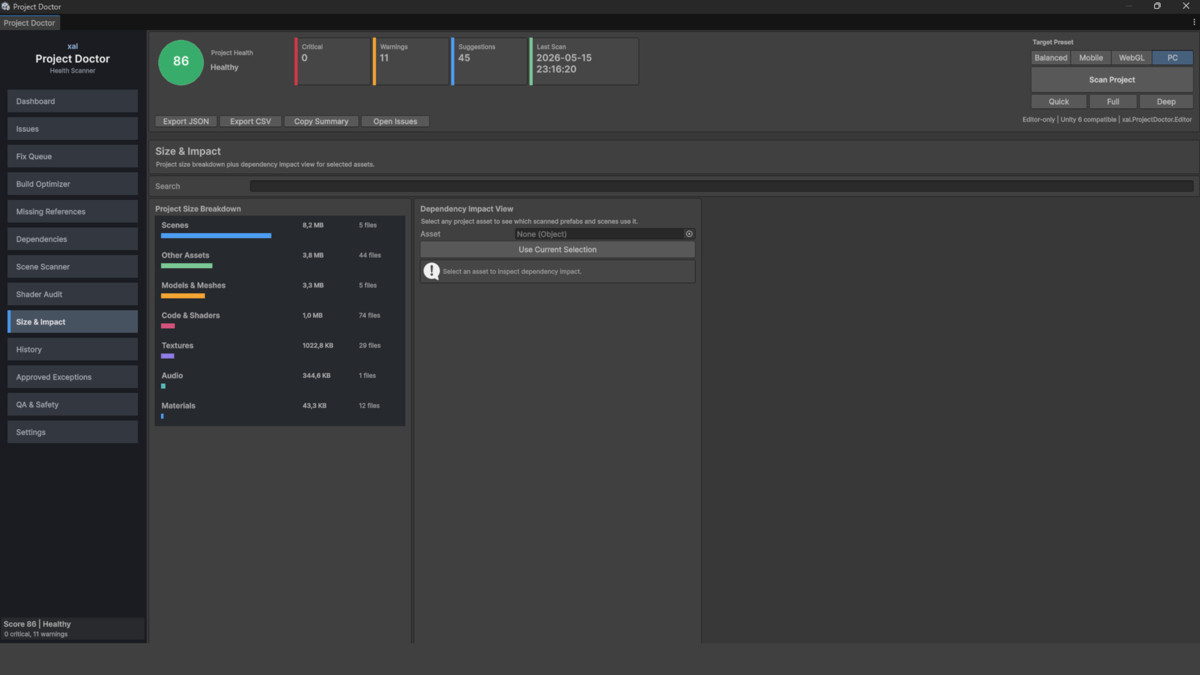Select the Project Doctor window tab
Image resolution: width=1200 pixels, height=675 pixels.
coord(30,23)
